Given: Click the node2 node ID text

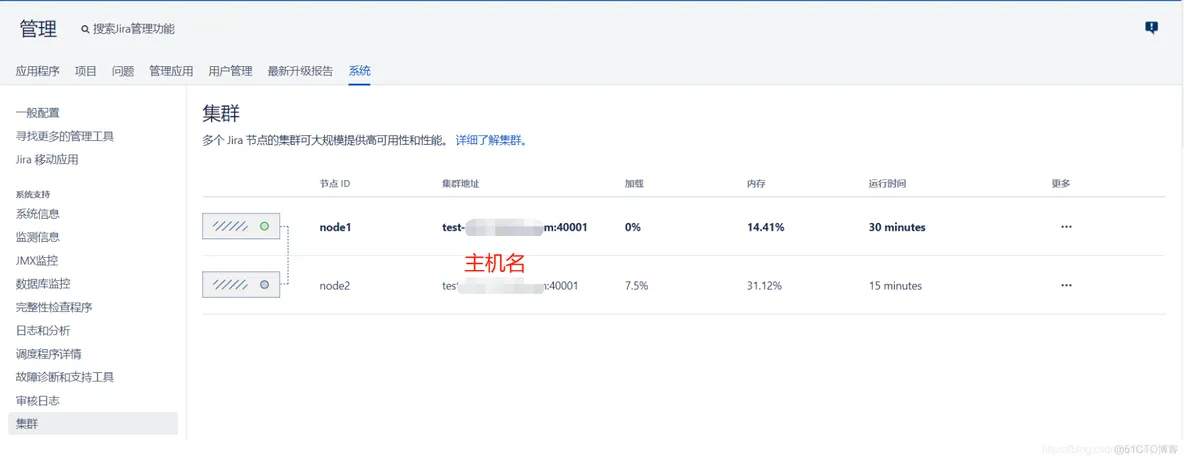Looking at the screenshot, I should (335, 285).
